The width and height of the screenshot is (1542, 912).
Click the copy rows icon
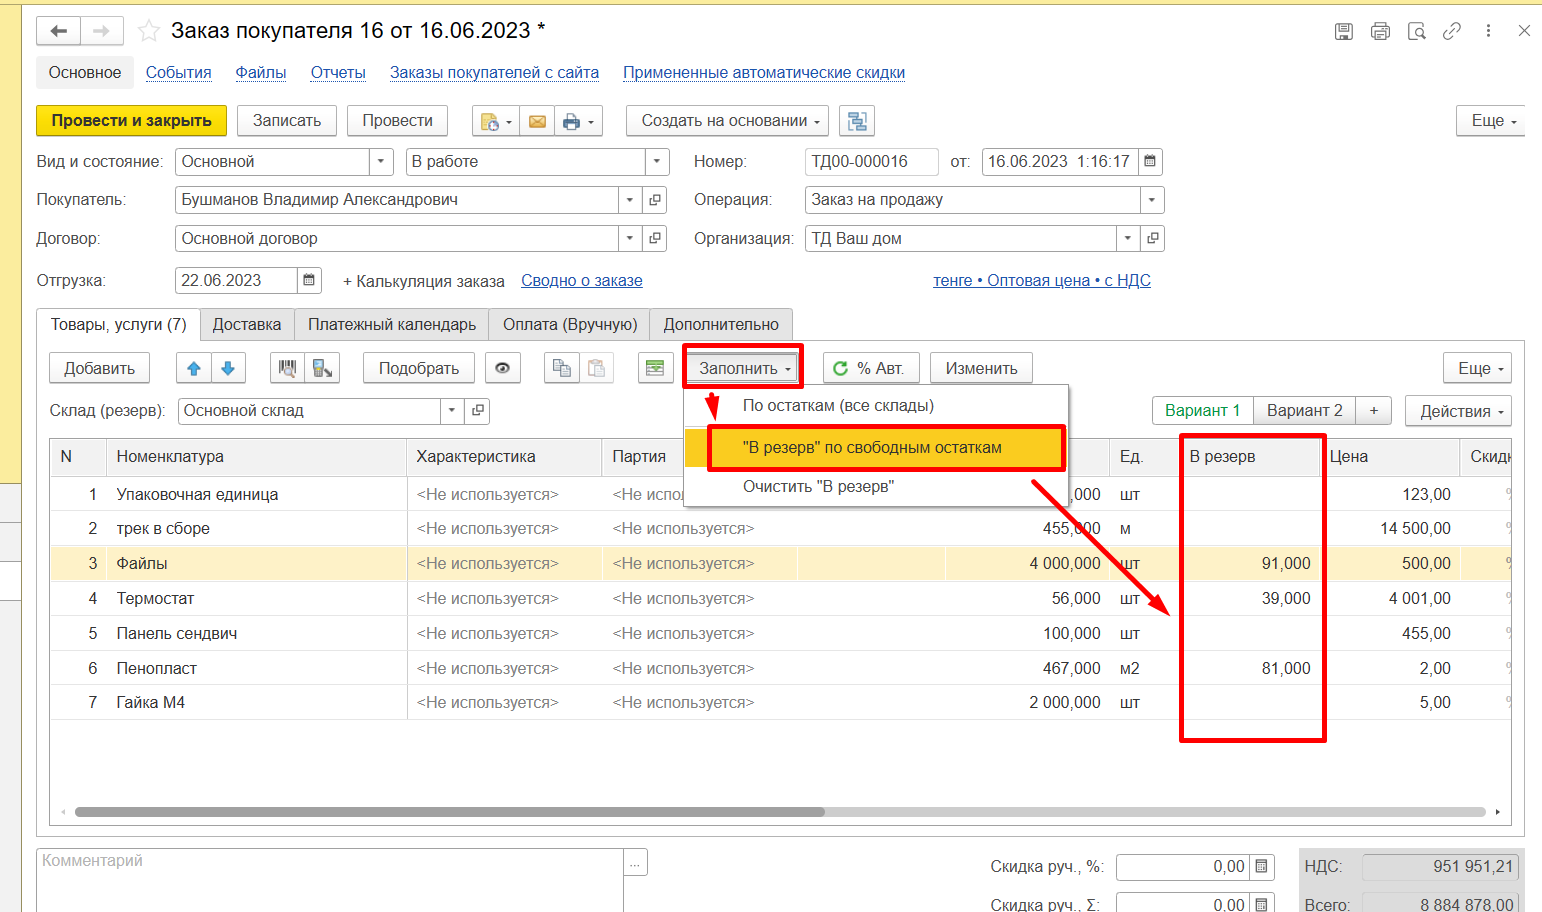(562, 368)
